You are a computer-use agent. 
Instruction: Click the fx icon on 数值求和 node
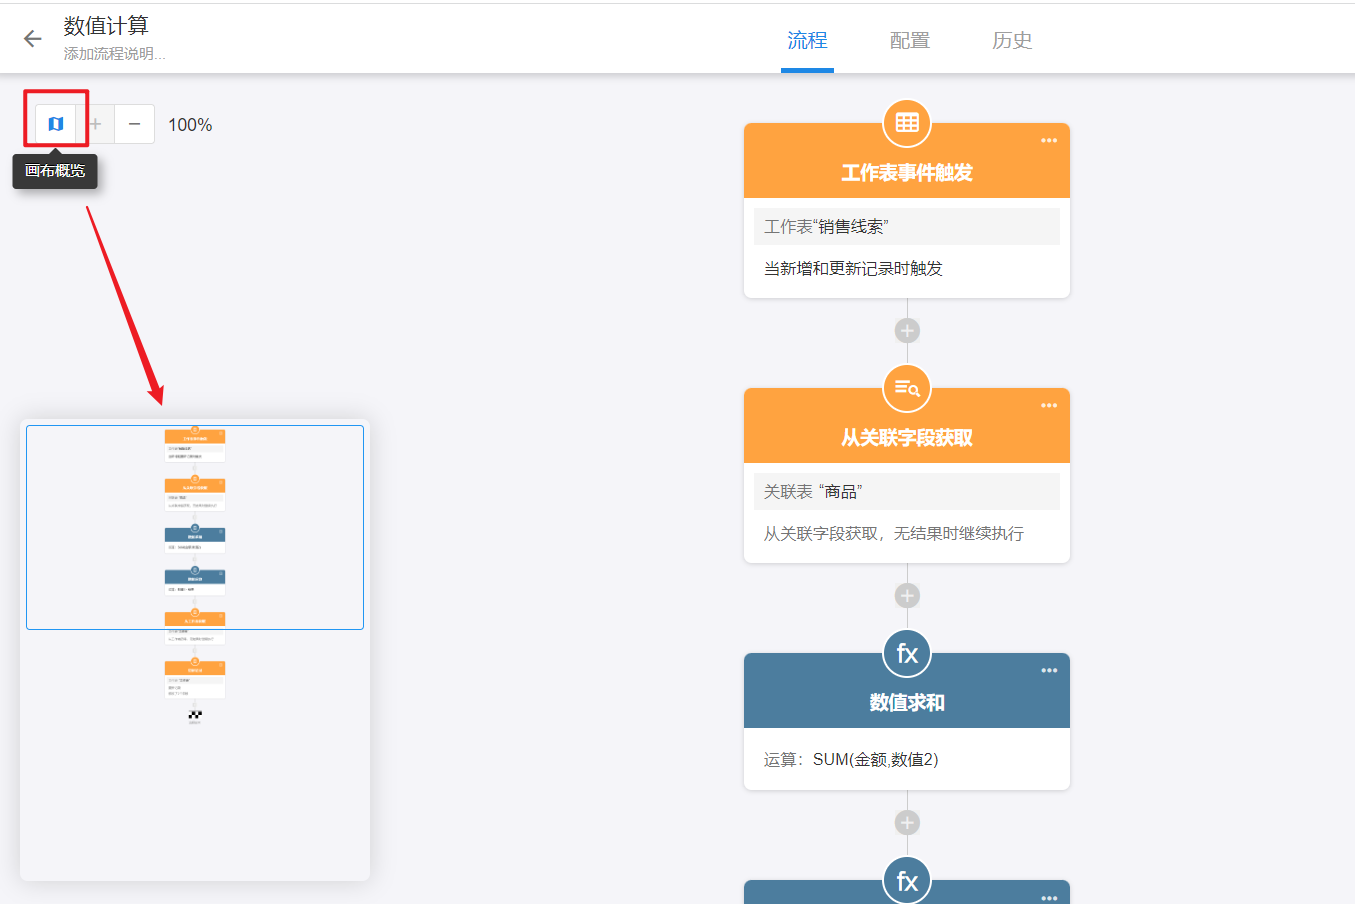(x=907, y=653)
